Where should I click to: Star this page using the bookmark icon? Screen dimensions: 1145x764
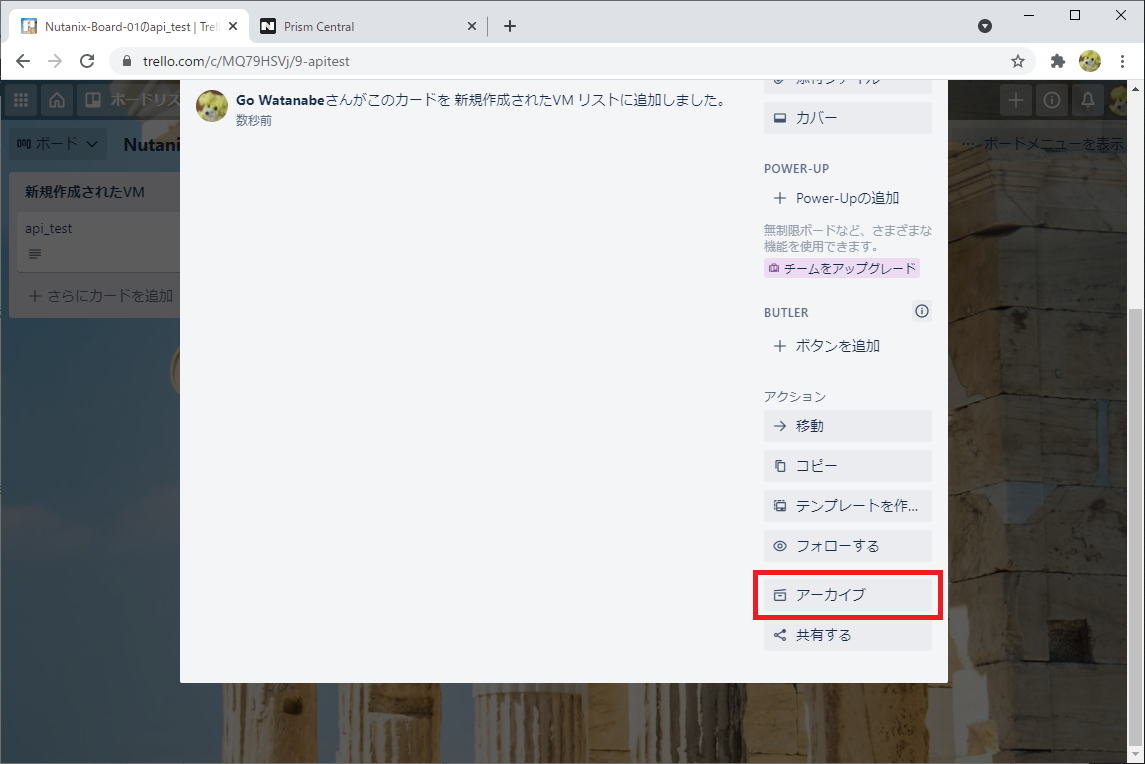1018,61
